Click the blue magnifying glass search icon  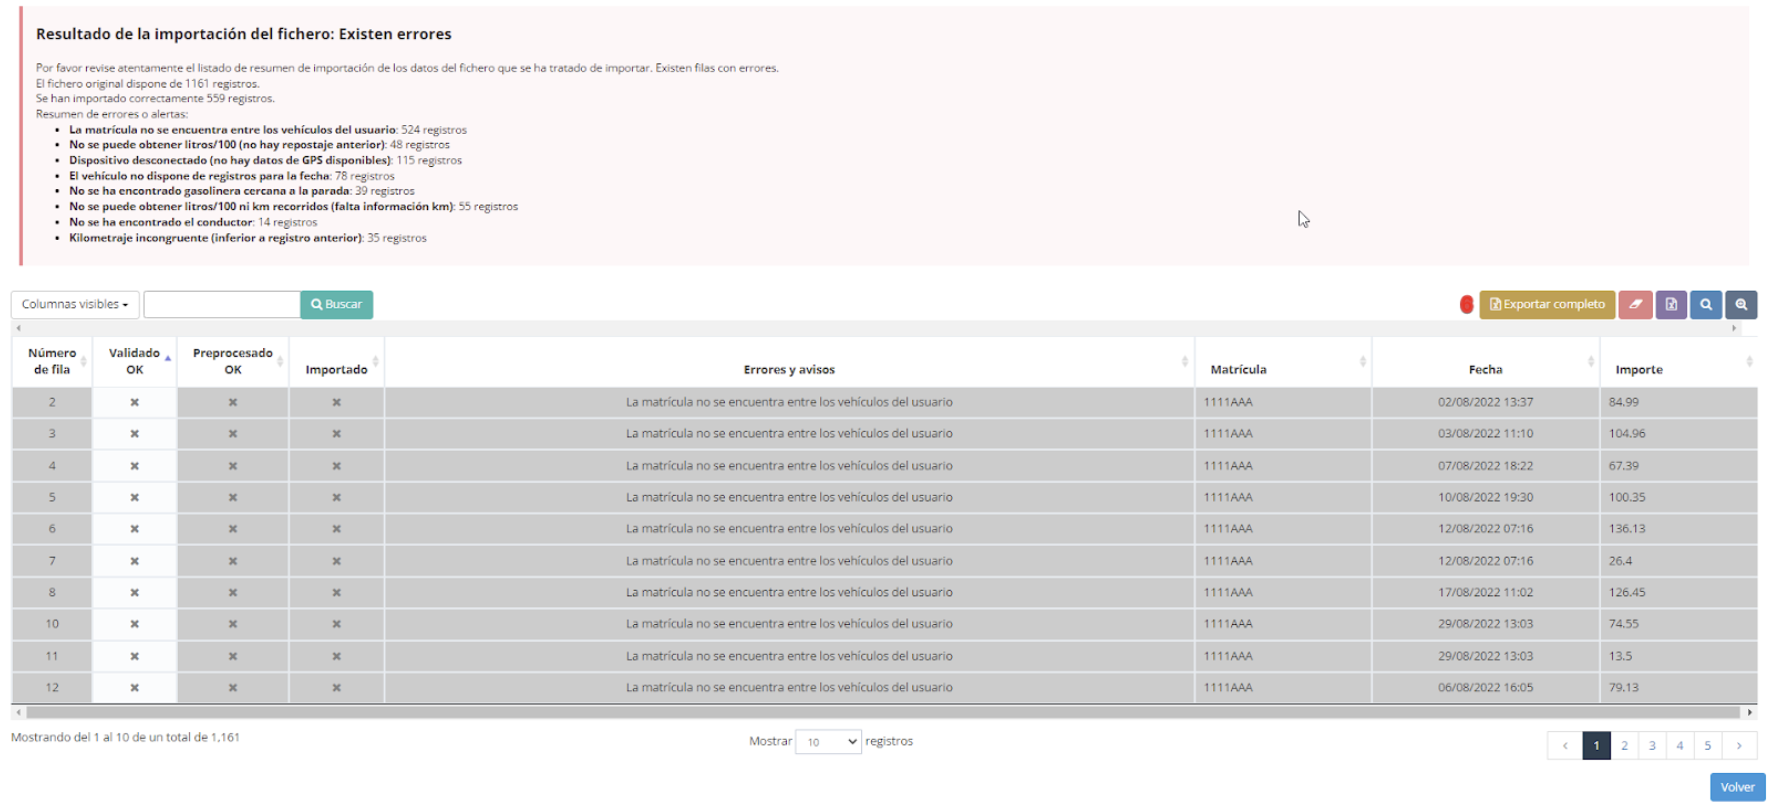point(1706,305)
